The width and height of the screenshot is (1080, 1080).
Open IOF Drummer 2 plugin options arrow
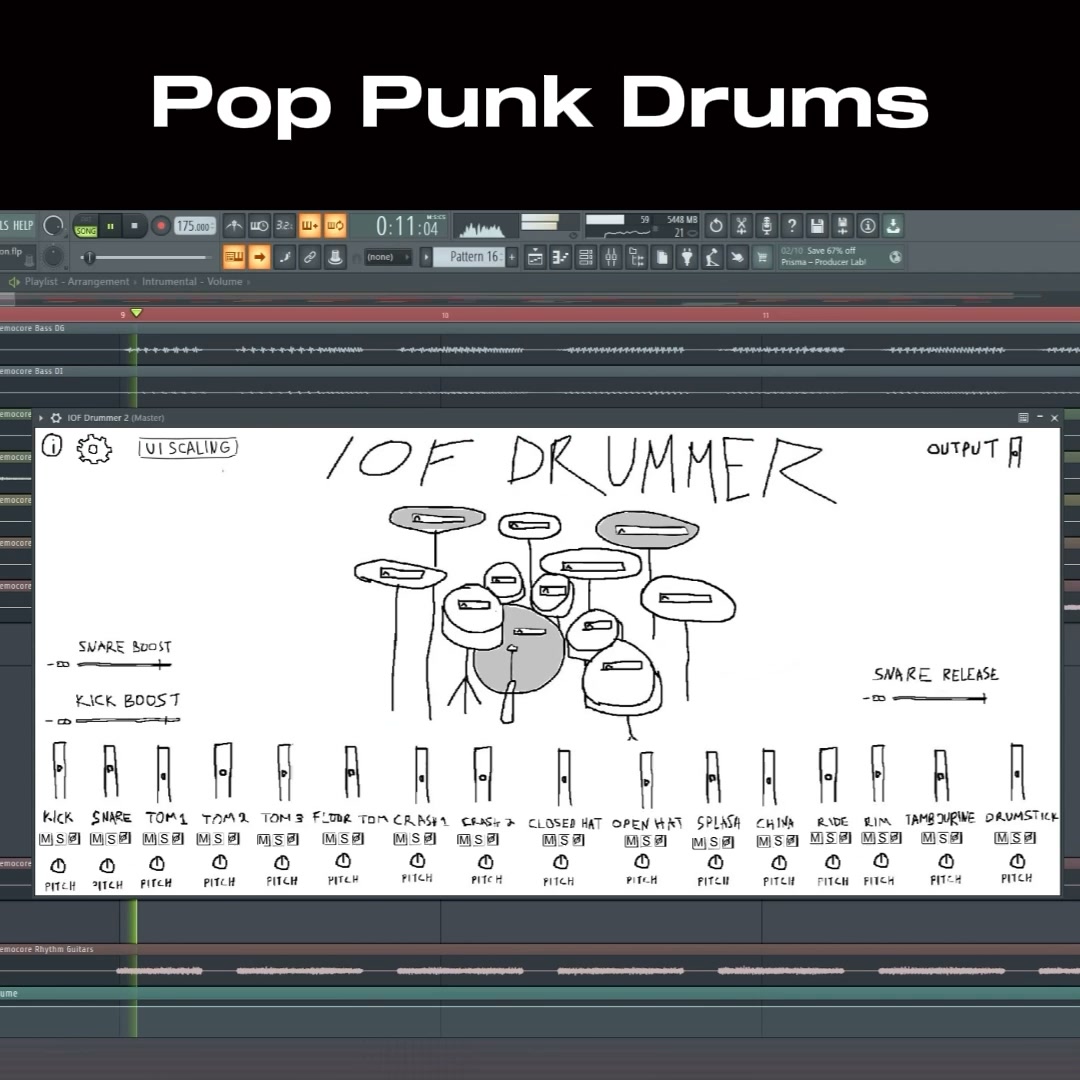point(41,417)
